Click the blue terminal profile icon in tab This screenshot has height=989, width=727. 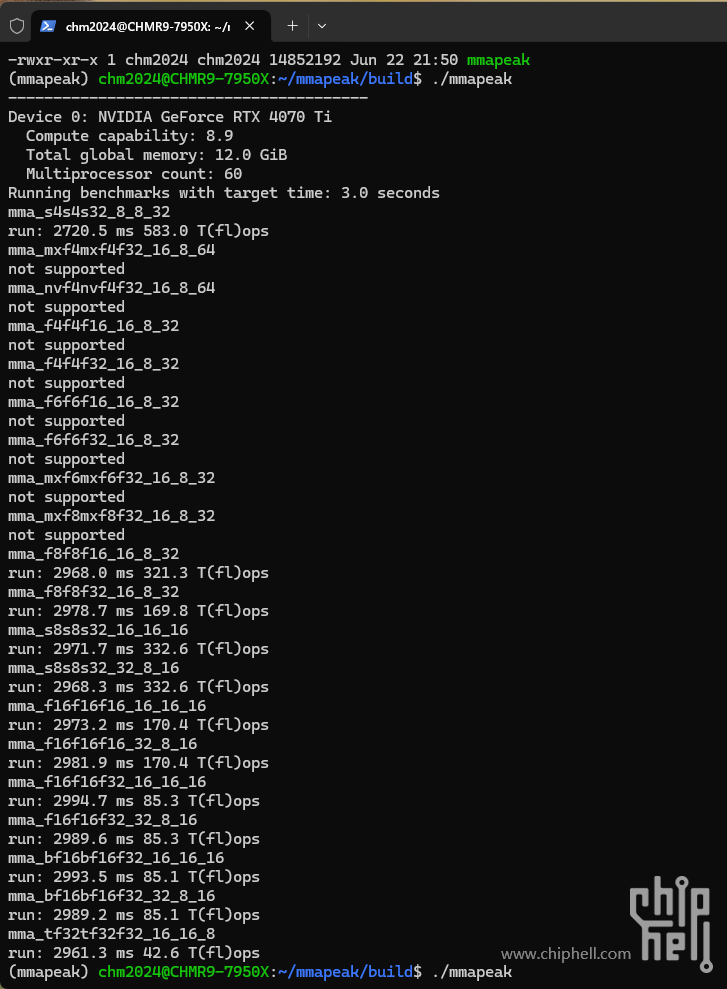point(48,26)
